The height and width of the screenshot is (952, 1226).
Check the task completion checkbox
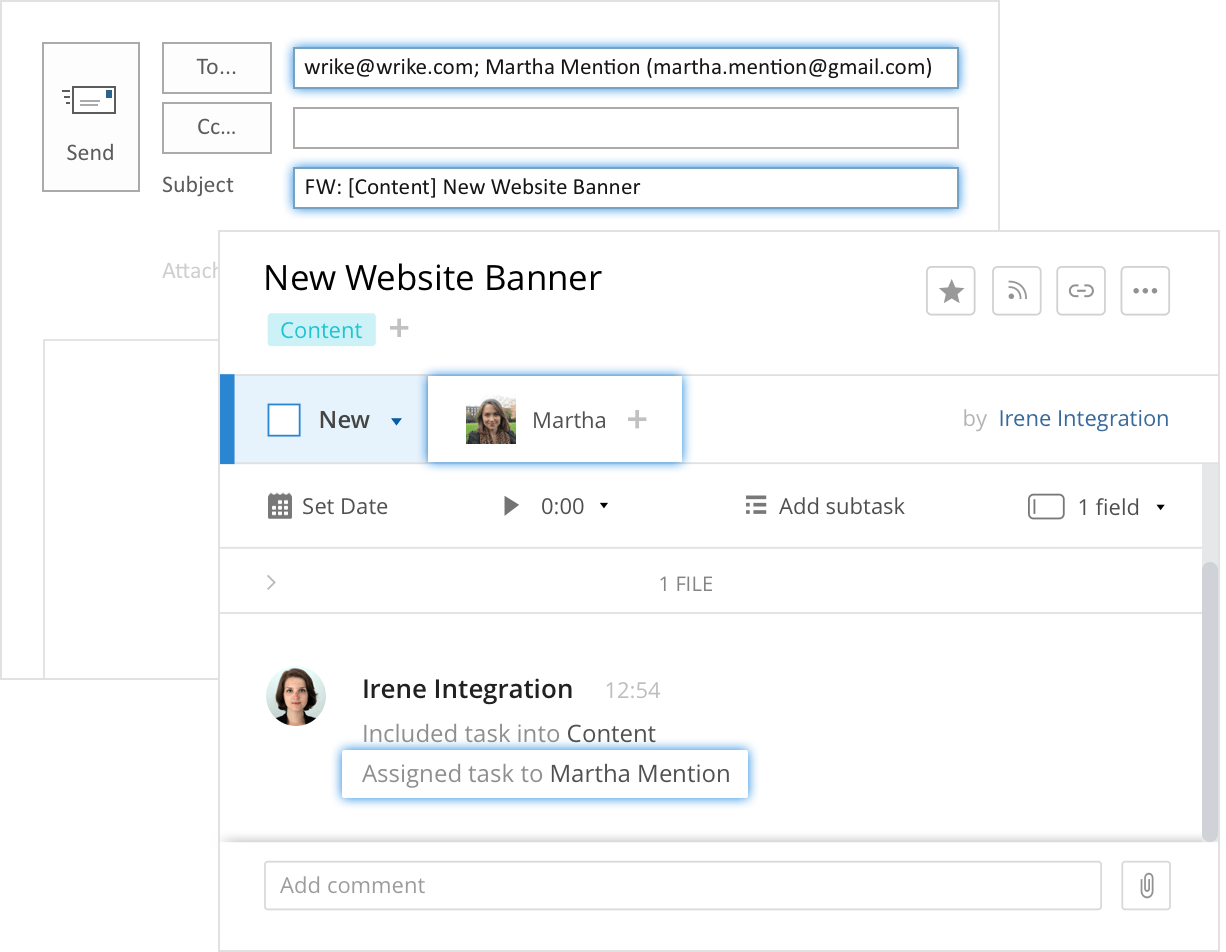pyautogui.click(x=284, y=420)
